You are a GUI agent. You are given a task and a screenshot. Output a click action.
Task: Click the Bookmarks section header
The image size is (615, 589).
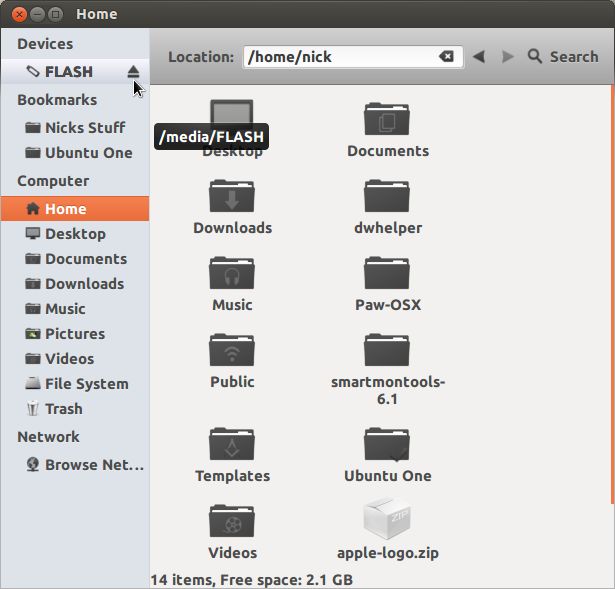[x=57, y=100]
